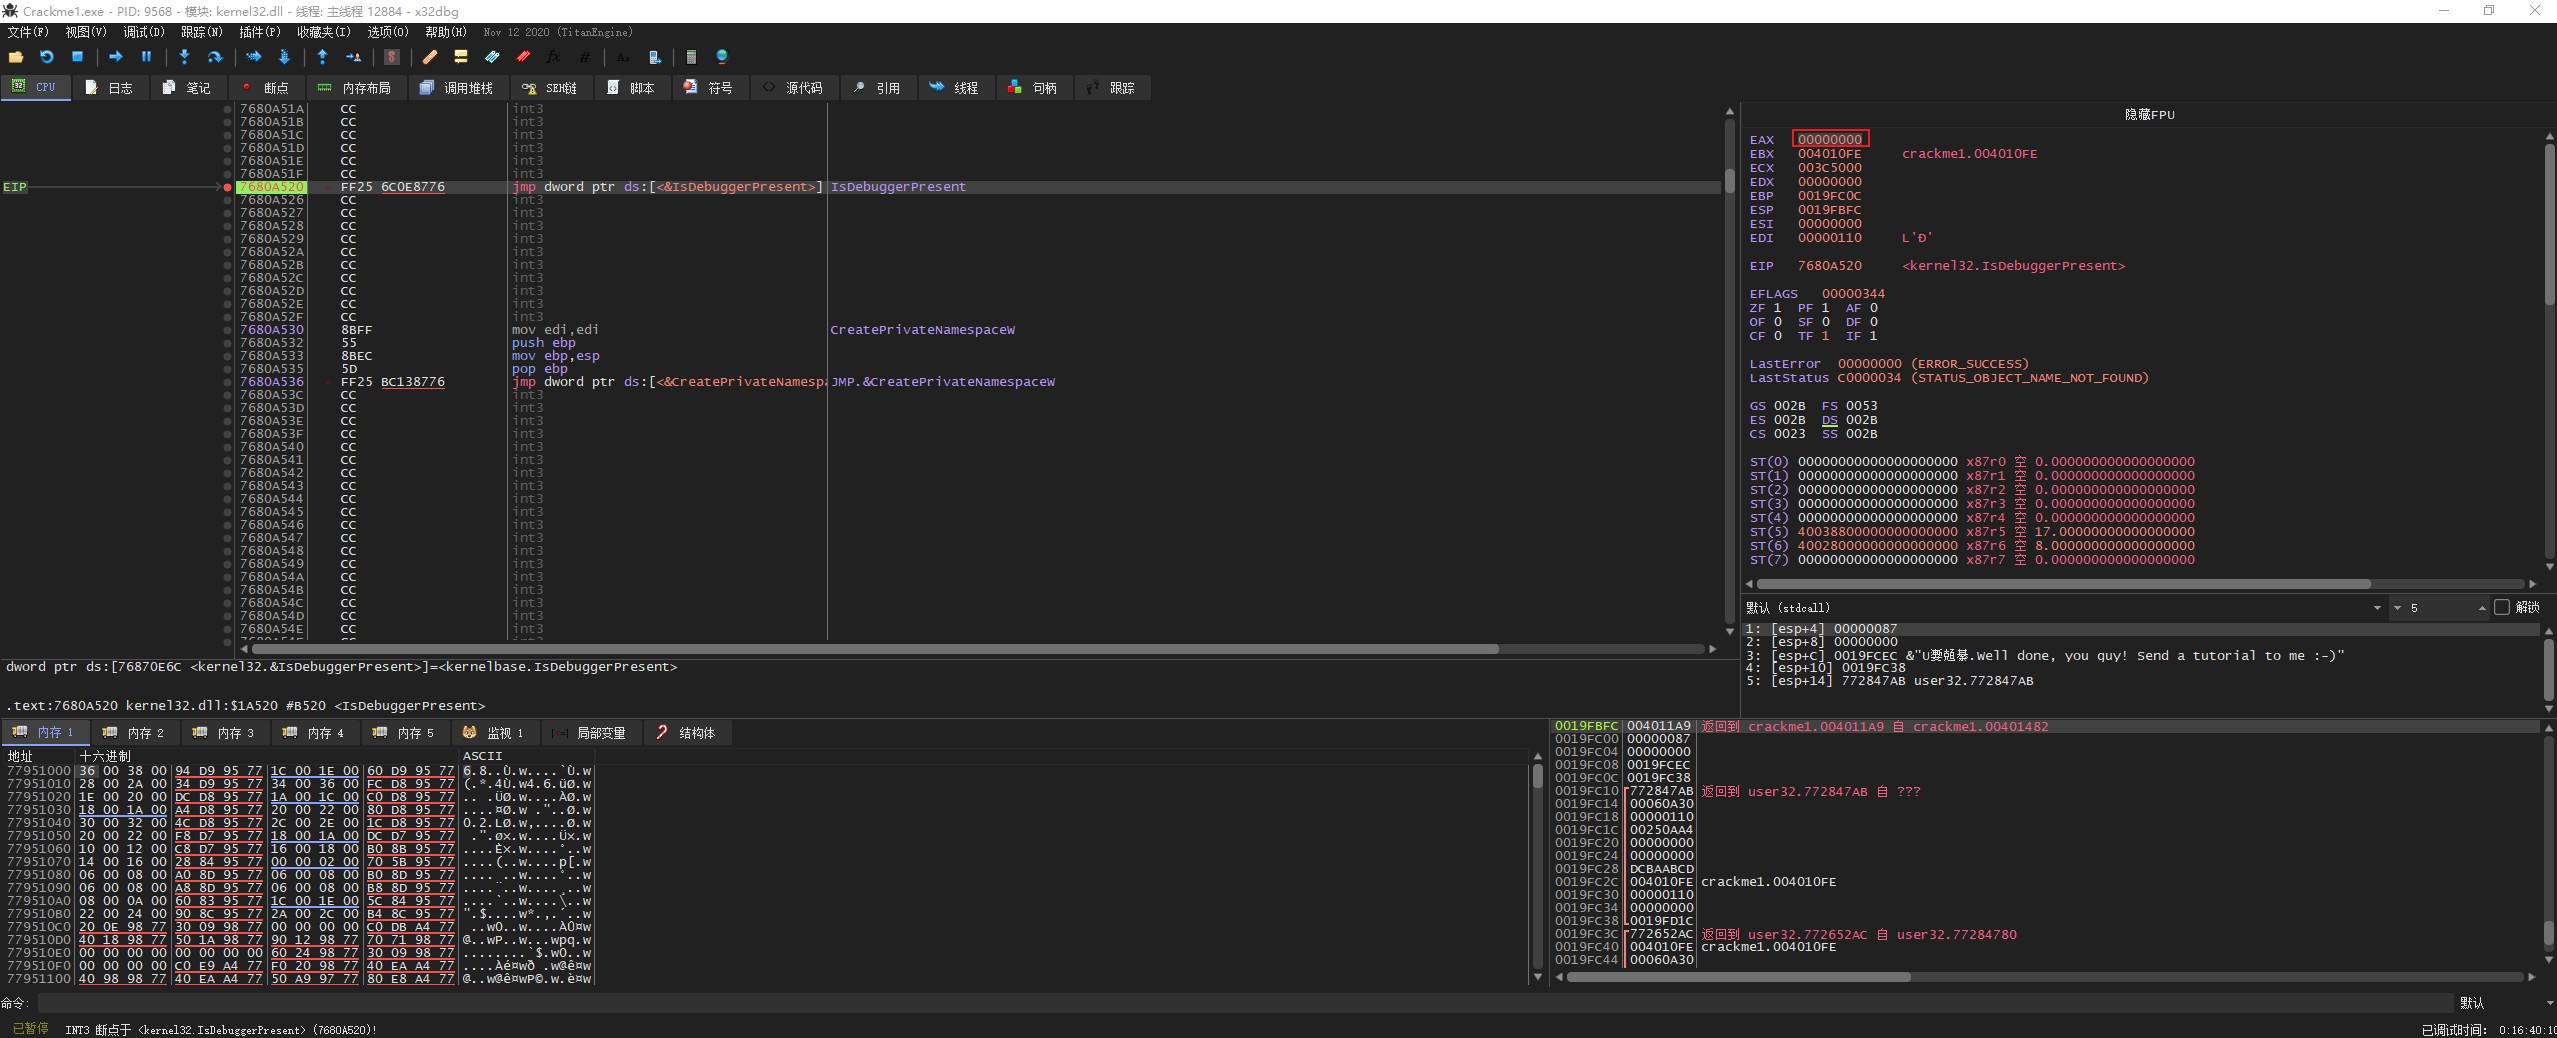This screenshot has height=1038, width=2557.
Task: Open the 调试(D) menu
Action: pos(143,32)
